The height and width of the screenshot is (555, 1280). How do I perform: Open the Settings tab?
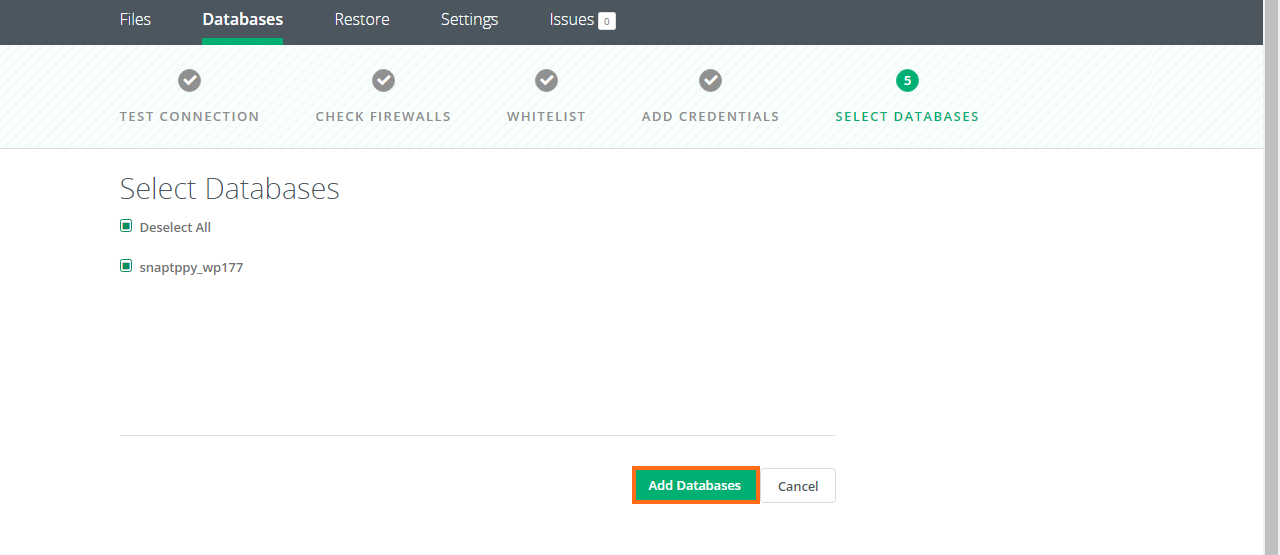click(469, 20)
